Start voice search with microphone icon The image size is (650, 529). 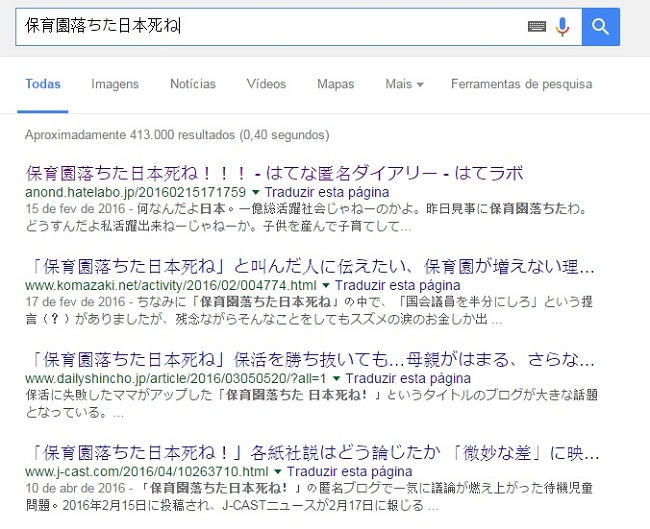tap(563, 27)
